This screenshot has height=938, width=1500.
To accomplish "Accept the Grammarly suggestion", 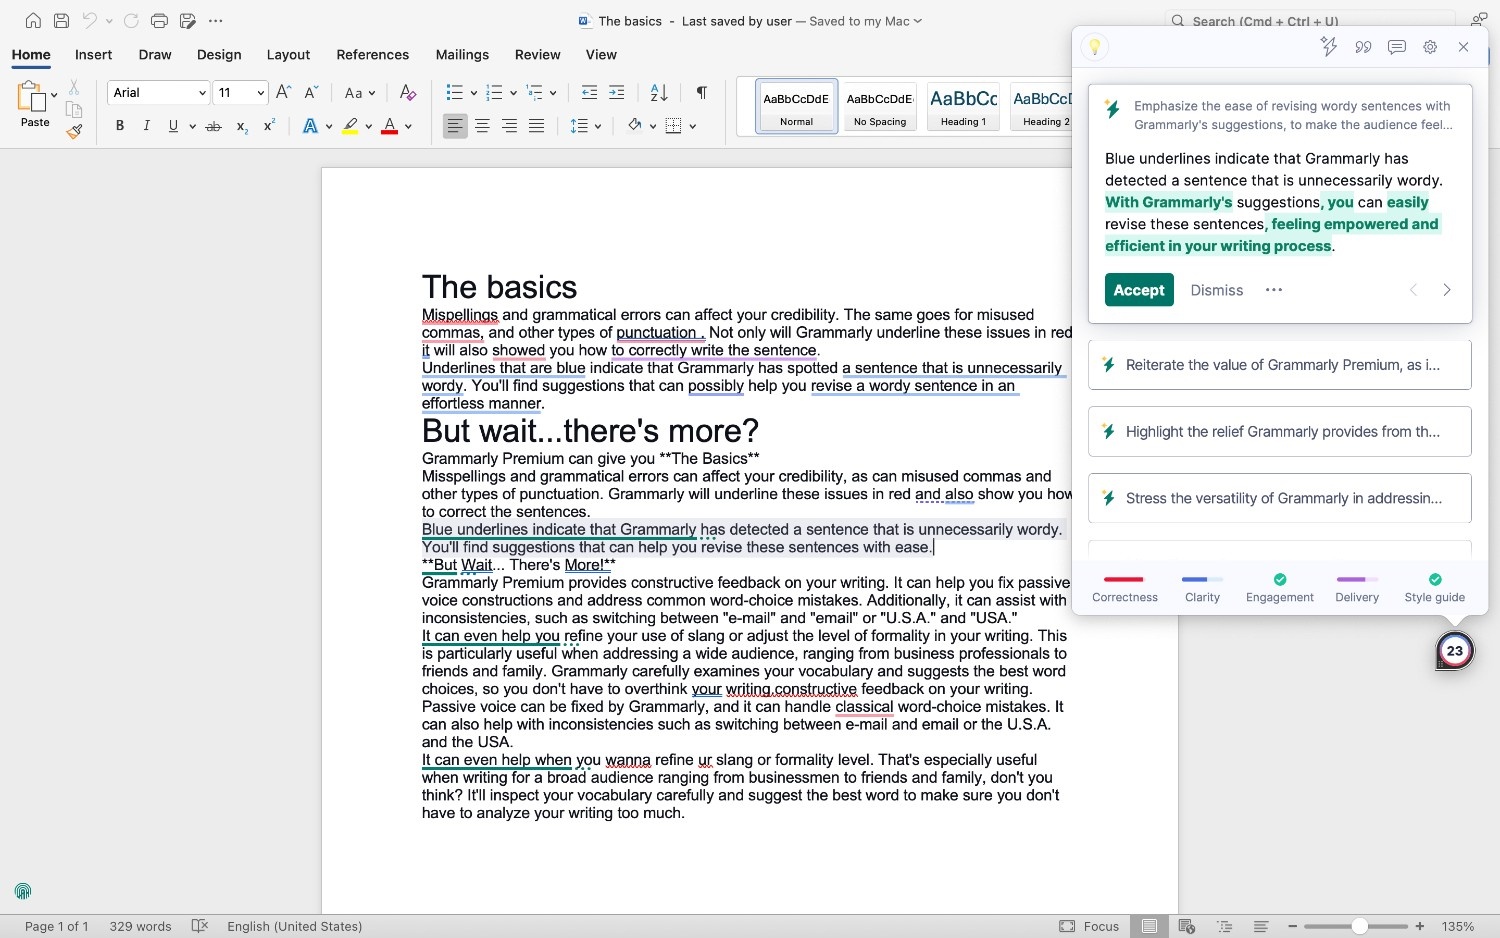I will click(1138, 290).
